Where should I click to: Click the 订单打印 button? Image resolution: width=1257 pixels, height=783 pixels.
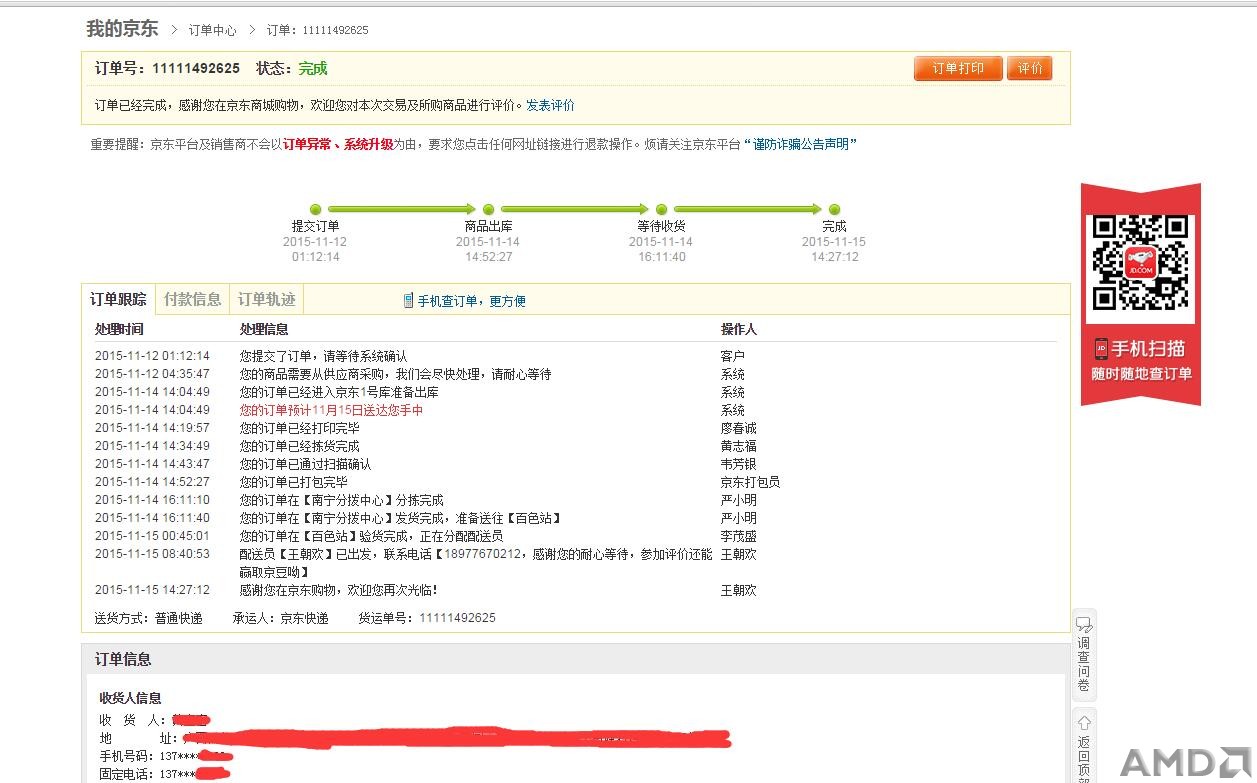pyautogui.click(x=958, y=68)
